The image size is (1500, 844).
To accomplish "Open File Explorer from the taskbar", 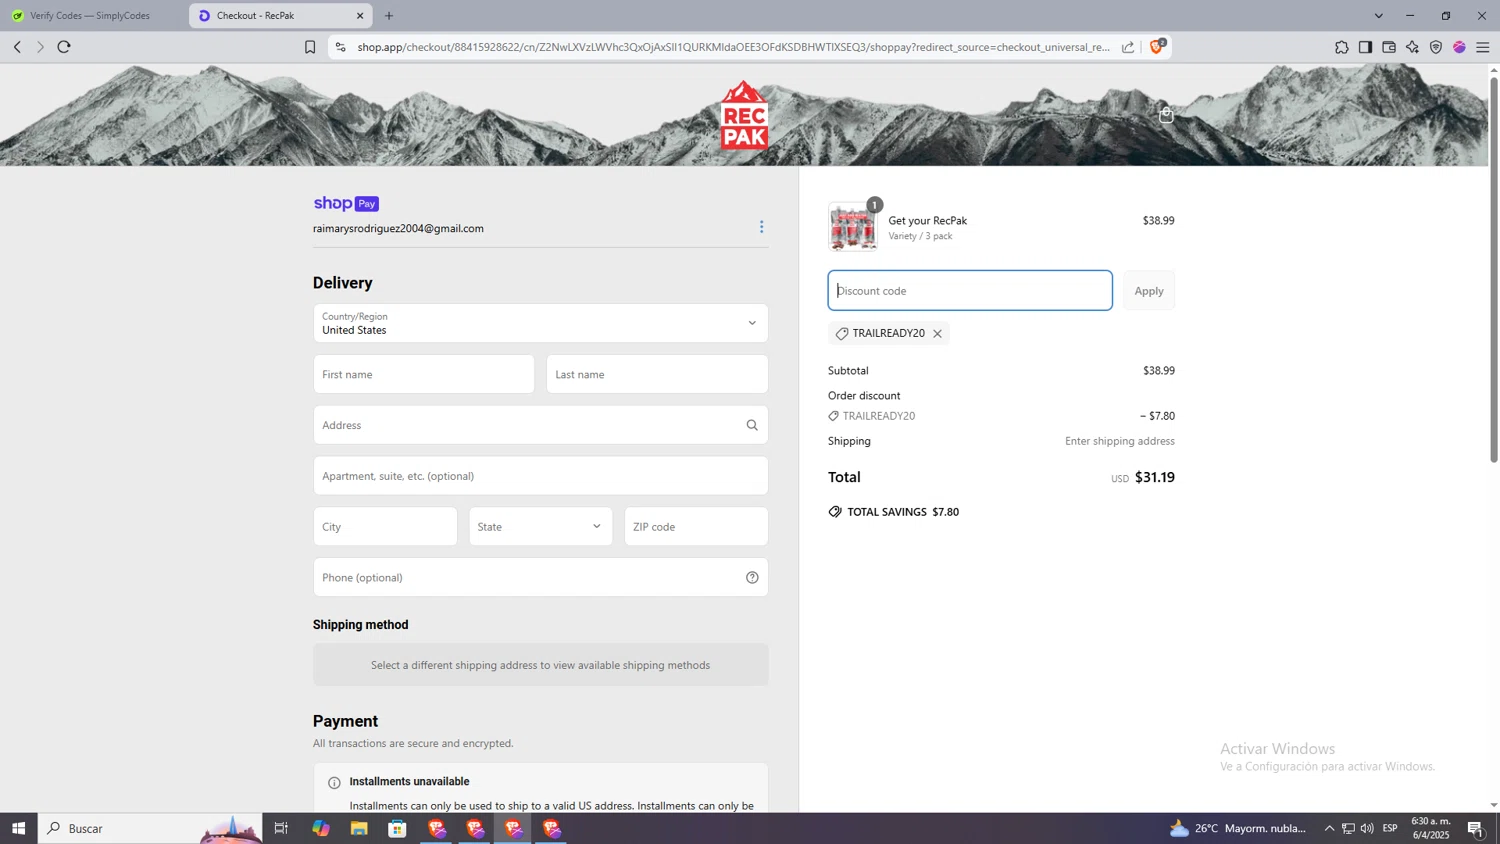I will coord(359,828).
